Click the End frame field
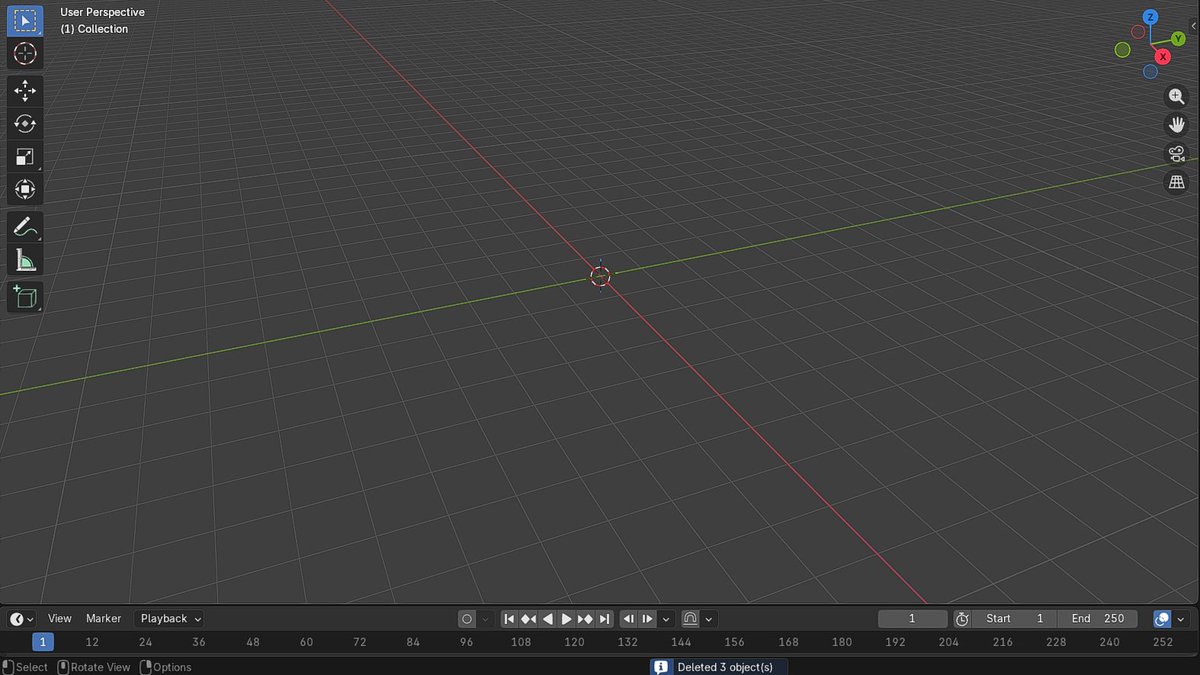The image size is (1200, 675). (1097, 619)
